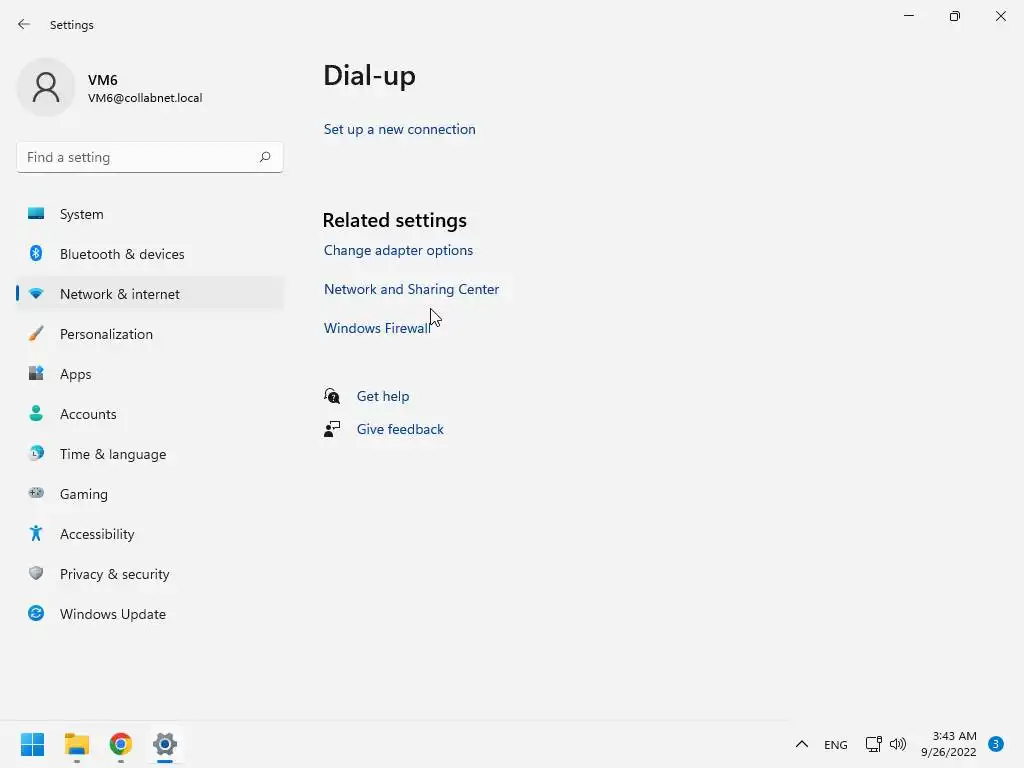Focus the Find a setting box

(150, 157)
